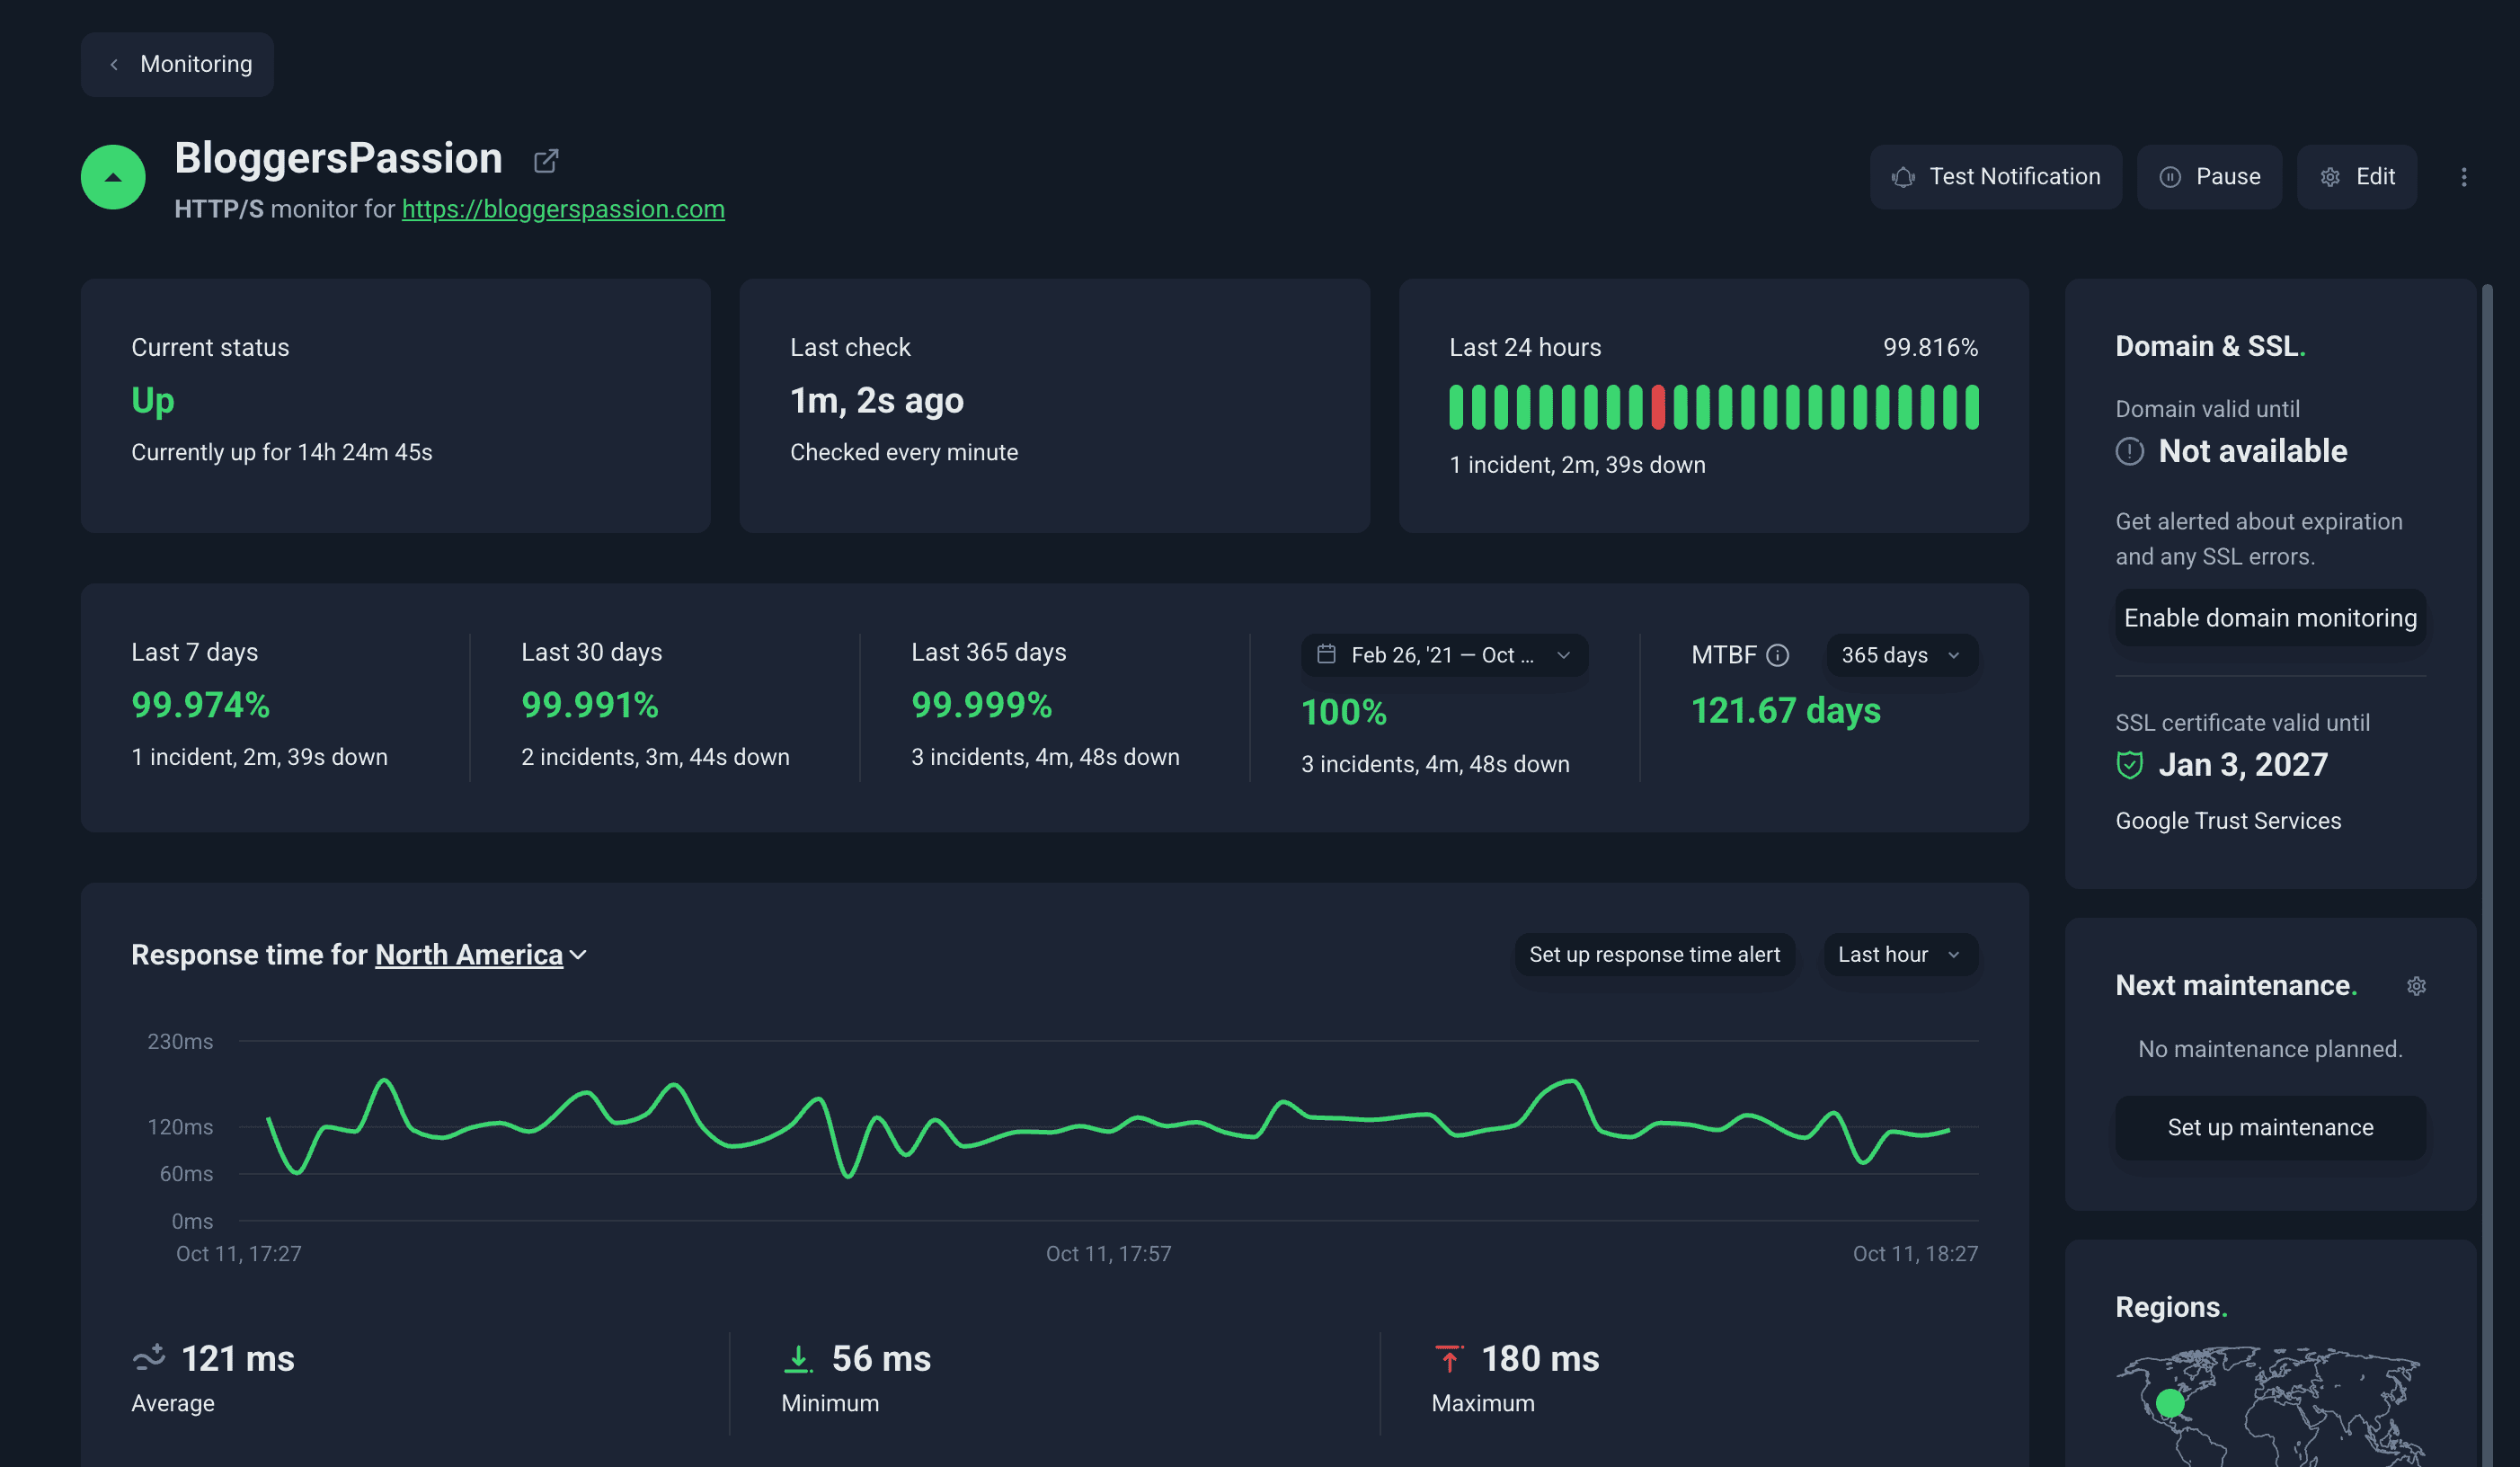Image resolution: width=2520 pixels, height=1467 pixels.
Task: Click the SSL shield check icon
Action: click(x=2130, y=765)
